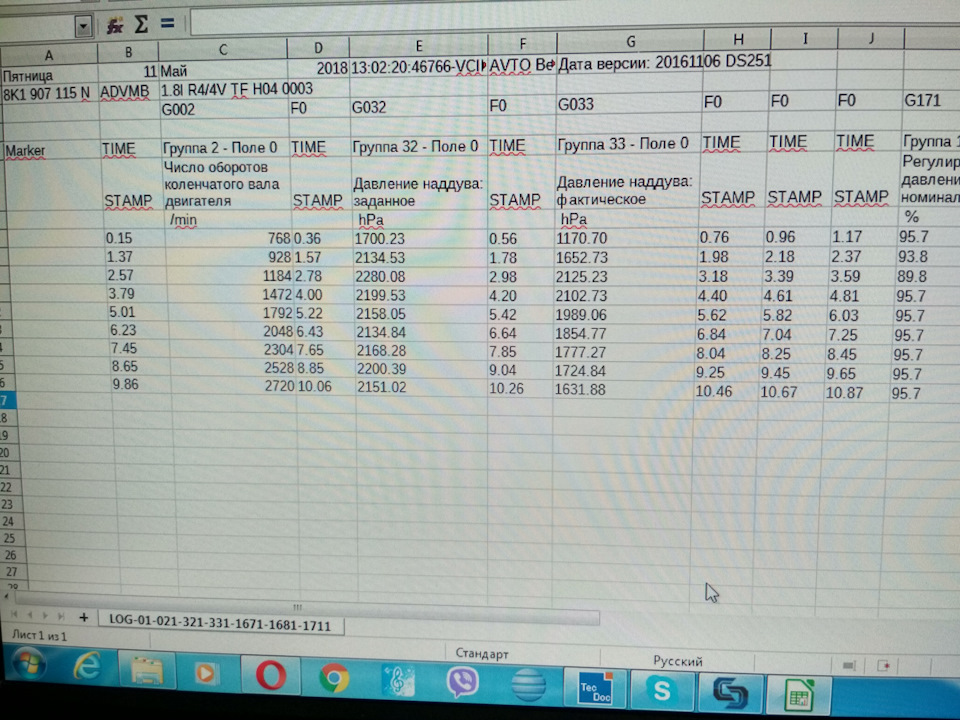
Task: Switch to LibreOffice Calc taskbar icon
Action: click(799, 693)
